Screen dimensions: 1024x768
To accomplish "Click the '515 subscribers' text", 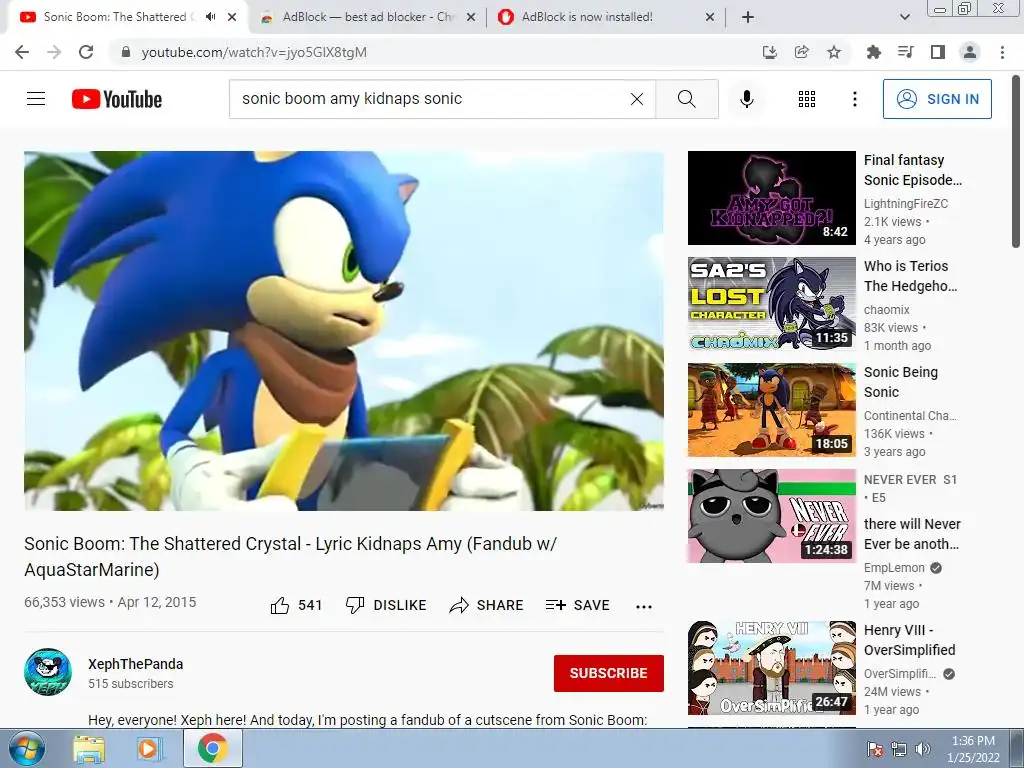I will click(x=131, y=684).
